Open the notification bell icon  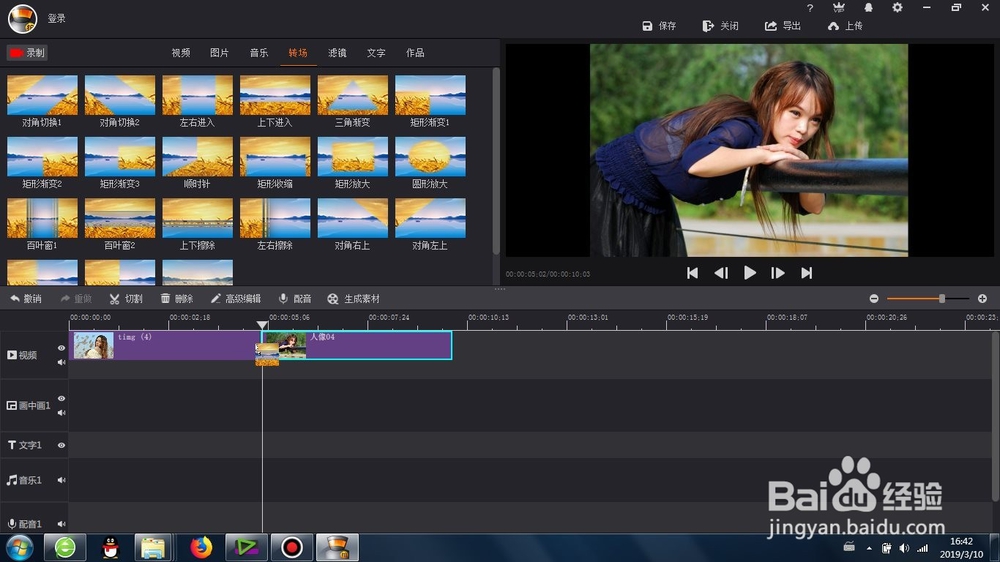[x=868, y=8]
